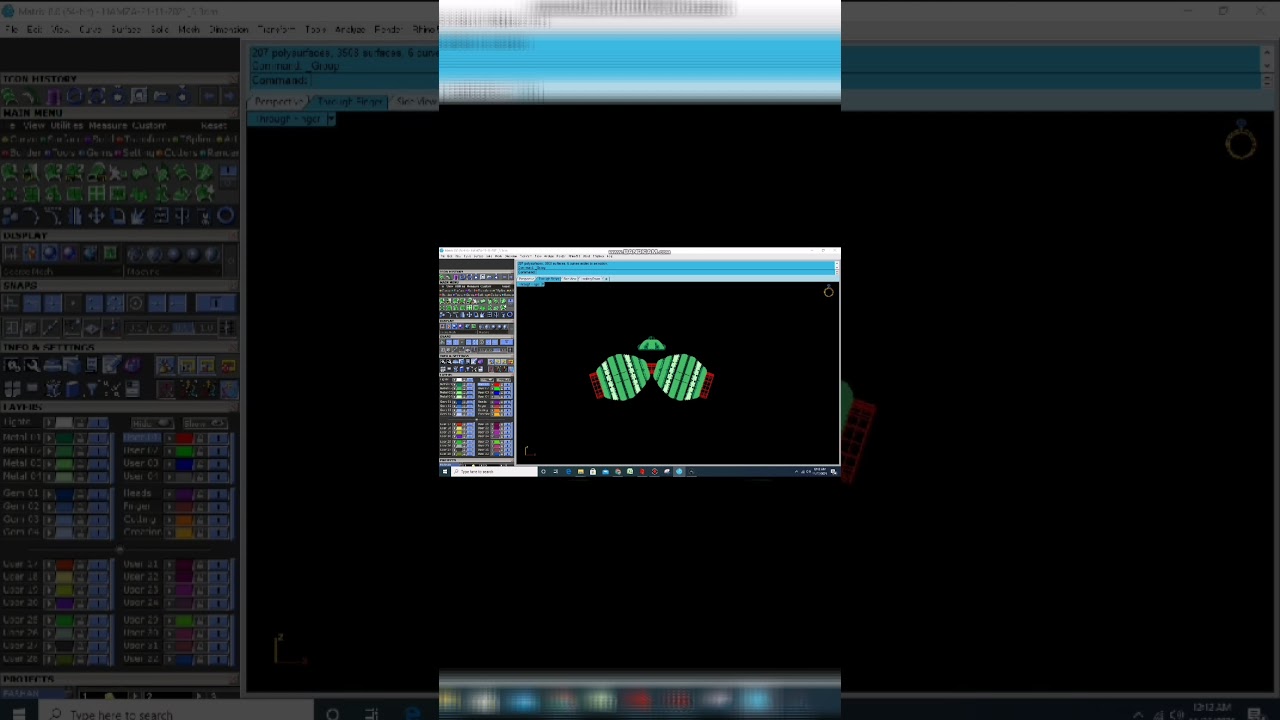Click the green grid icon in background Display panel
This screenshot has width=1280, height=720.
point(110,253)
